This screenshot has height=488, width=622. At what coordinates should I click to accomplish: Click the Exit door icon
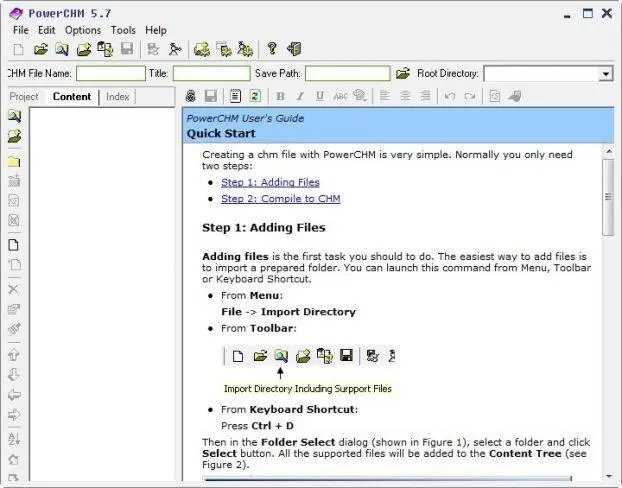[294, 49]
